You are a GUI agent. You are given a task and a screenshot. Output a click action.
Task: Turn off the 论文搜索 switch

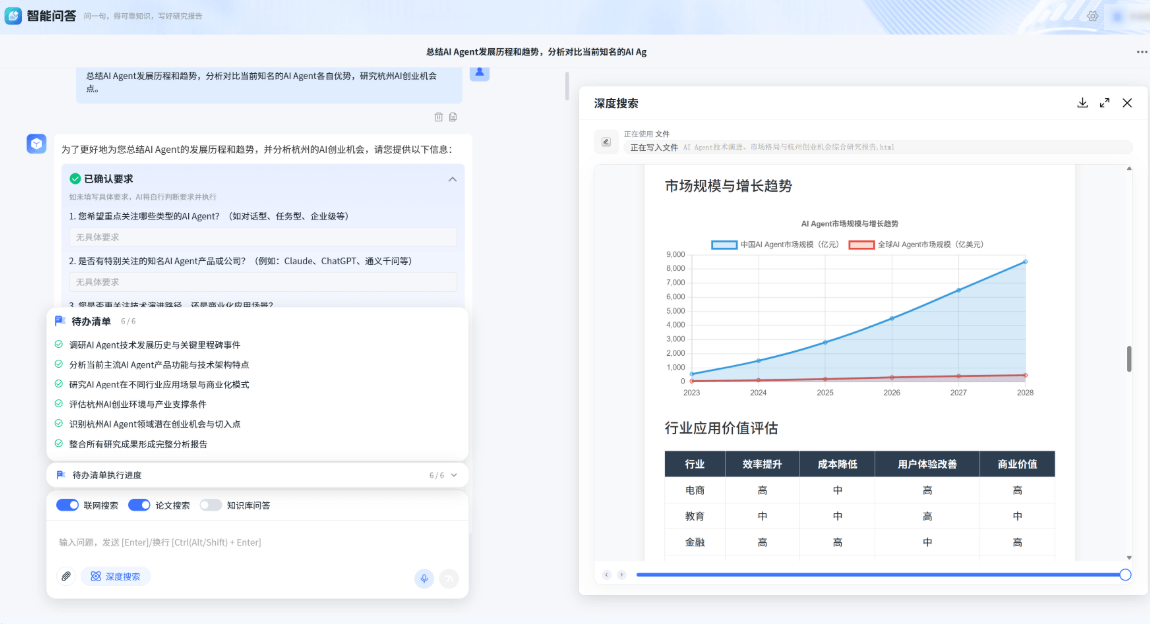139,505
